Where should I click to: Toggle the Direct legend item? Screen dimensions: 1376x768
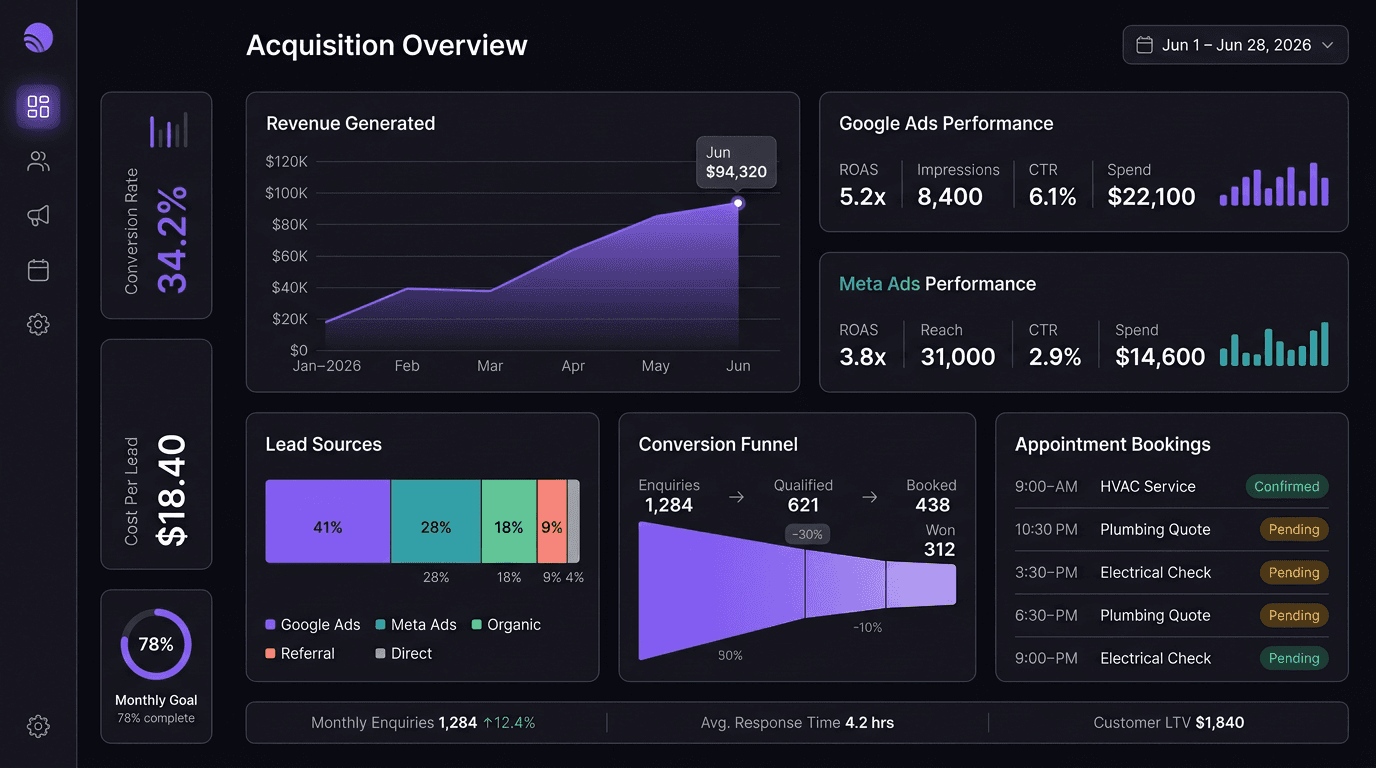pyautogui.click(x=404, y=654)
